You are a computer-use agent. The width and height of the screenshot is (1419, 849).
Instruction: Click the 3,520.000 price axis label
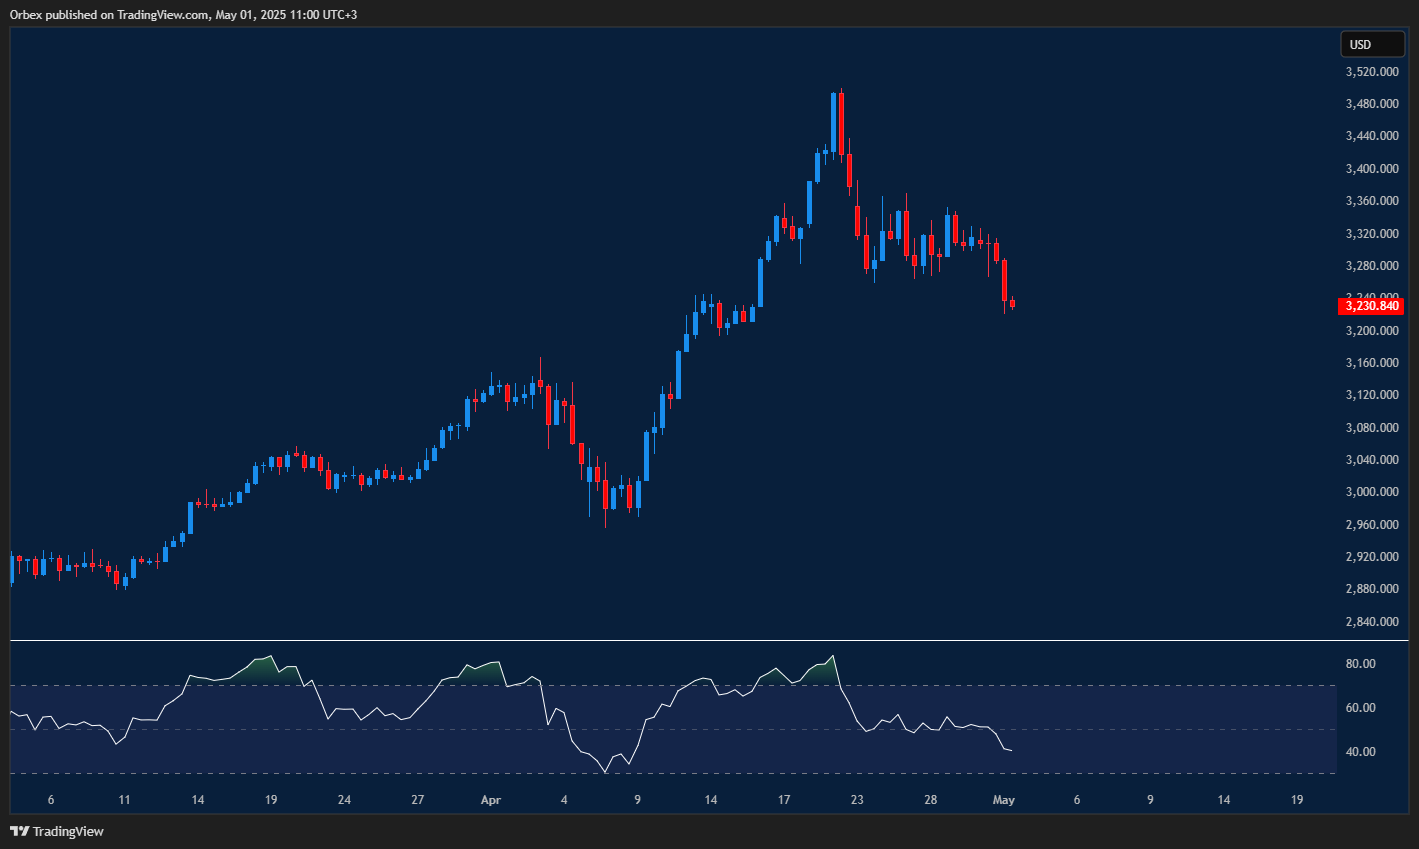tap(1371, 72)
